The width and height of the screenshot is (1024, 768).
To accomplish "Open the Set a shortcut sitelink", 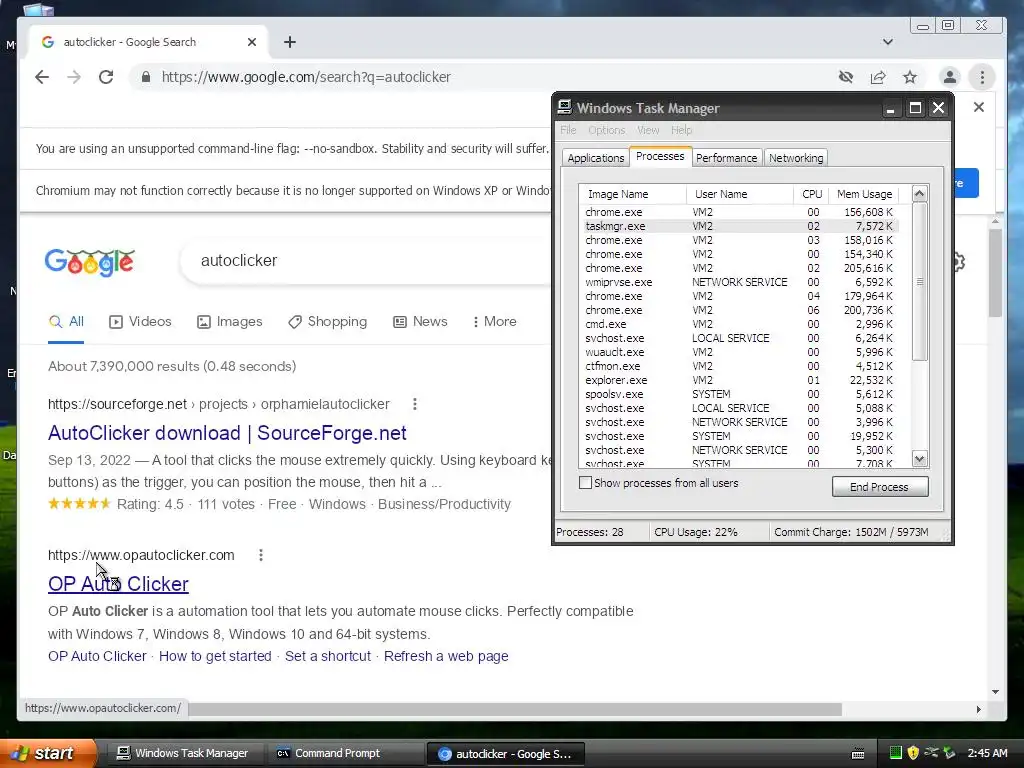I will (328, 656).
